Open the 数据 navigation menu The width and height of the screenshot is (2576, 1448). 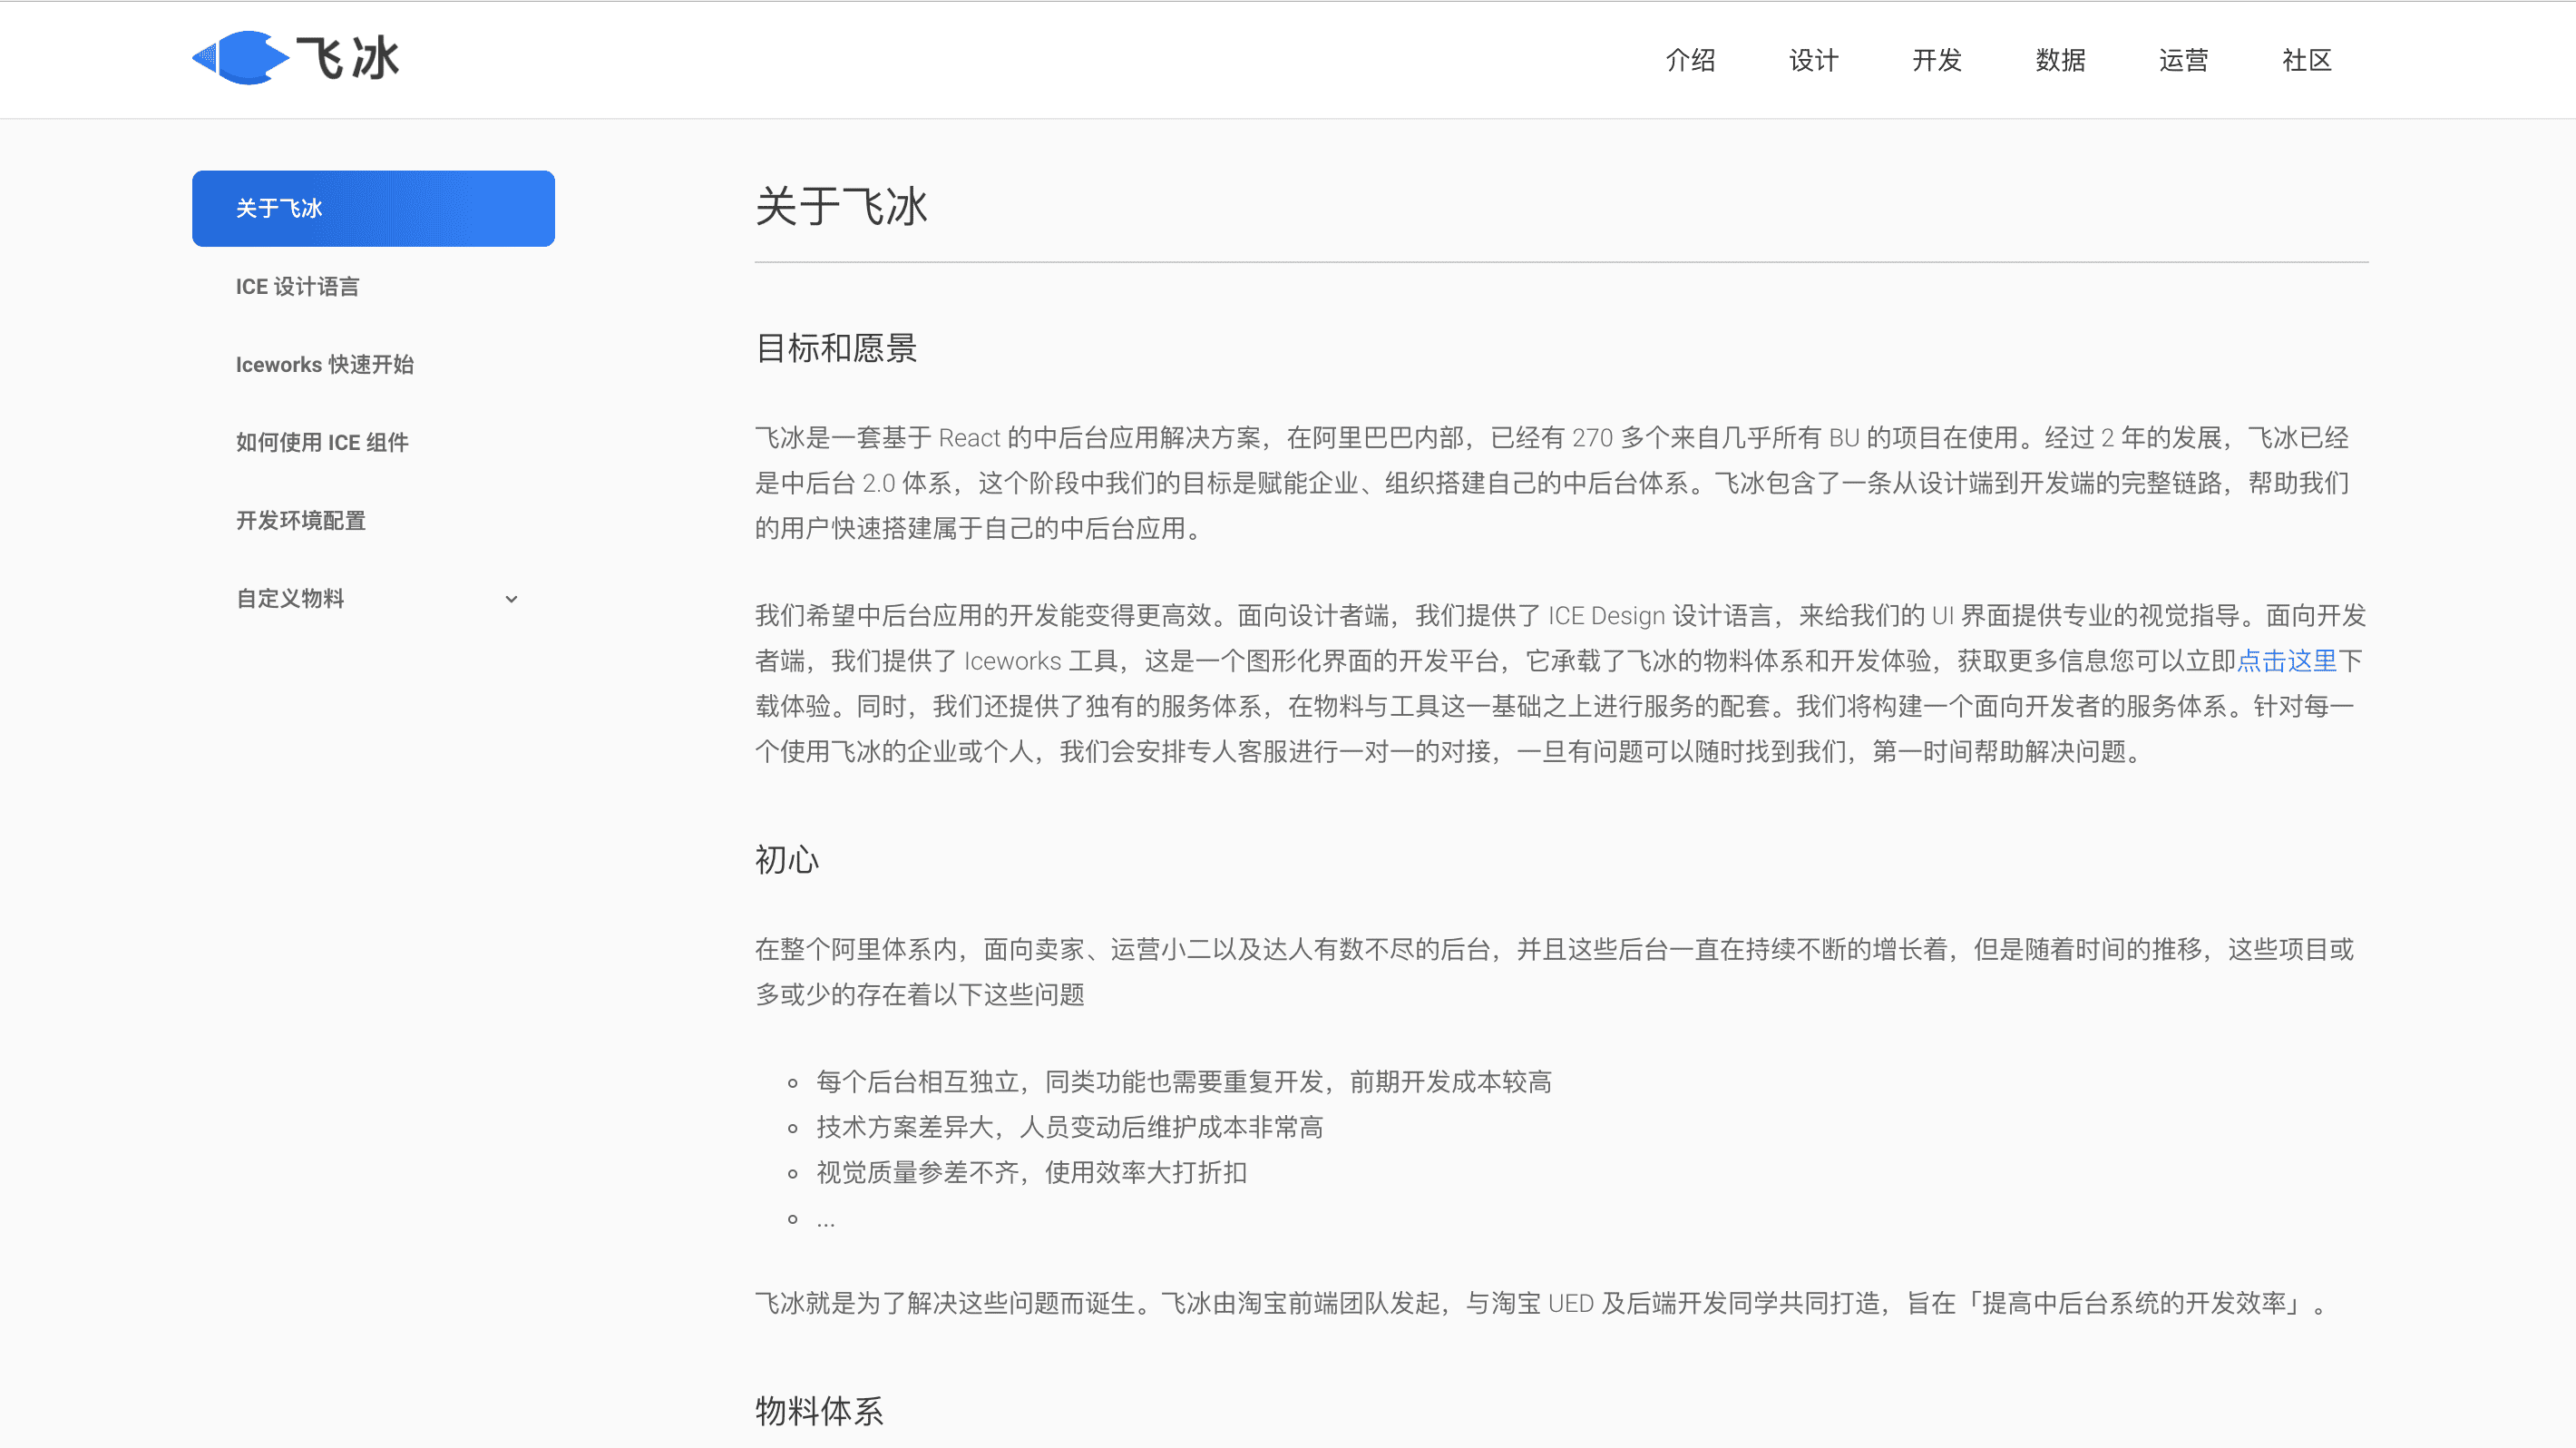pyautogui.click(x=2060, y=60)
